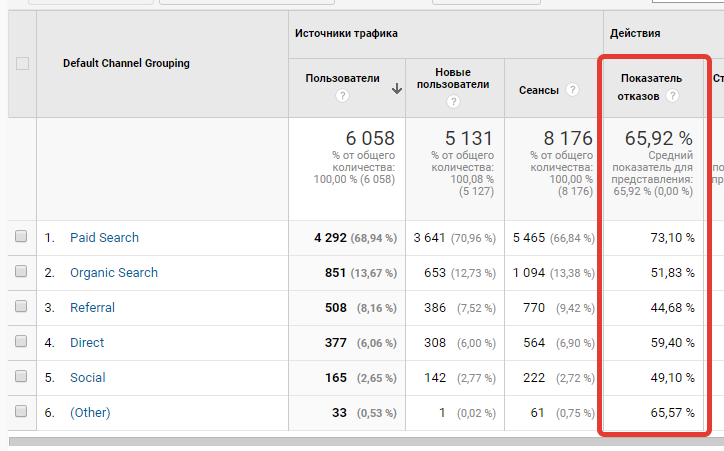The image size is (724, 451).
Task: Check the (Other) row checkbox
Action: 22,413
